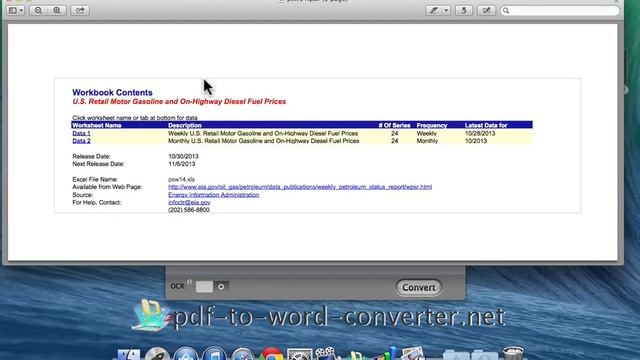Show the markup edit toolbar
The width and height of the screenshot is (640, 360).
(486, 10)
